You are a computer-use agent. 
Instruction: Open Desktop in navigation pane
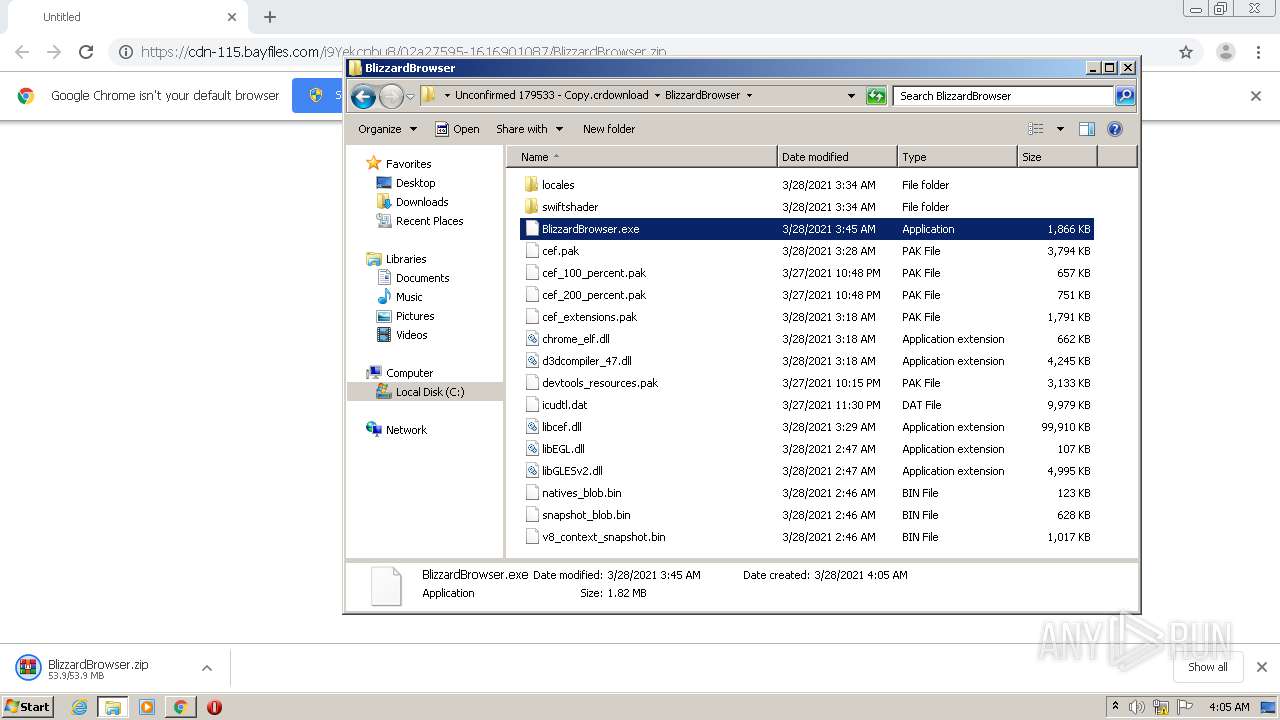click(x=415, y=183)
